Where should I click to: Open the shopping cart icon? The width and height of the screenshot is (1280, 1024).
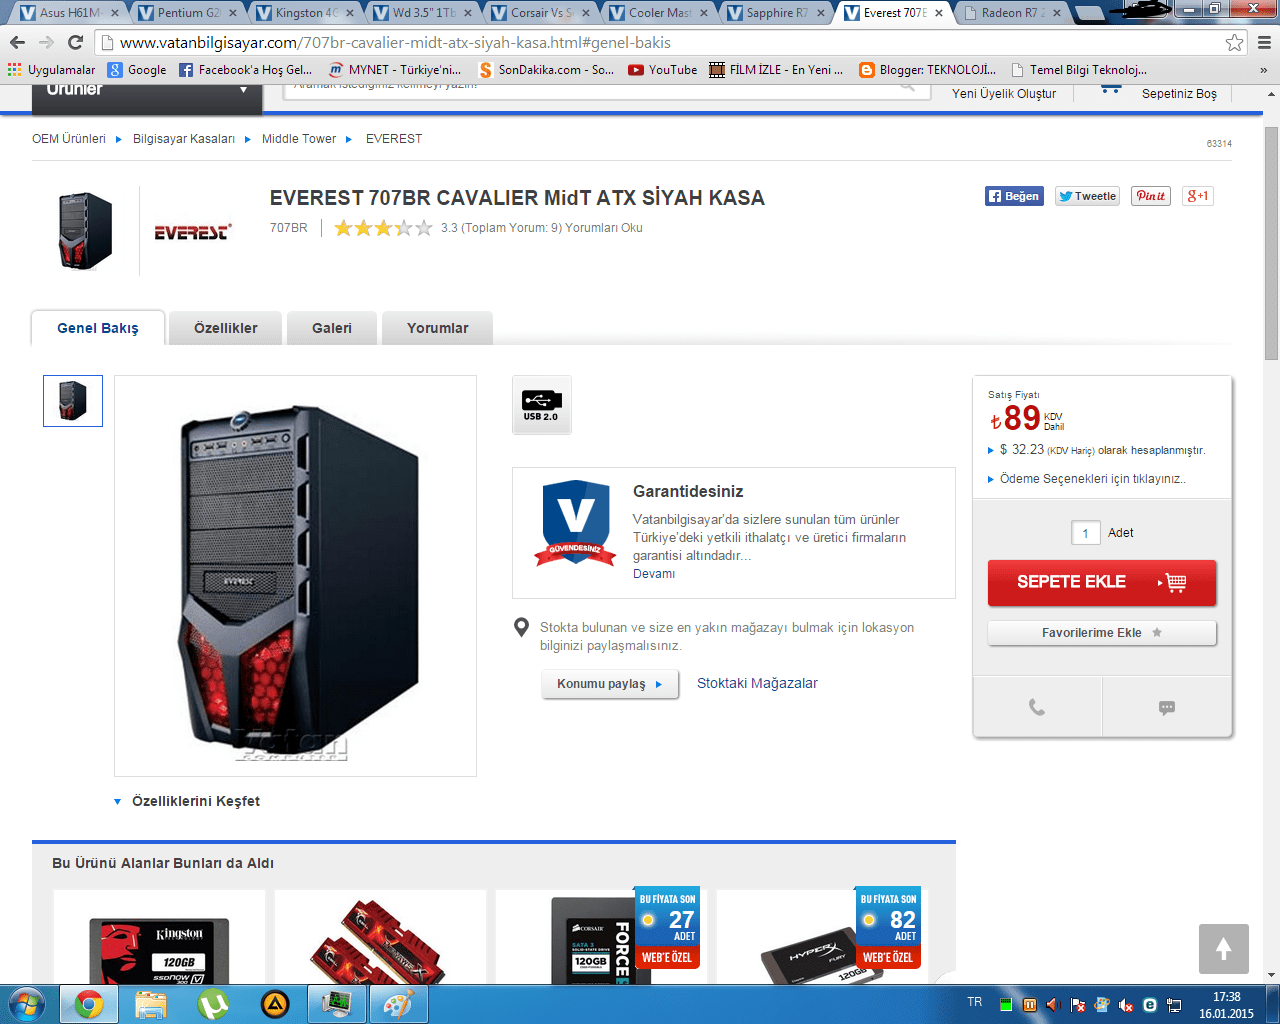click(1110, 91)
